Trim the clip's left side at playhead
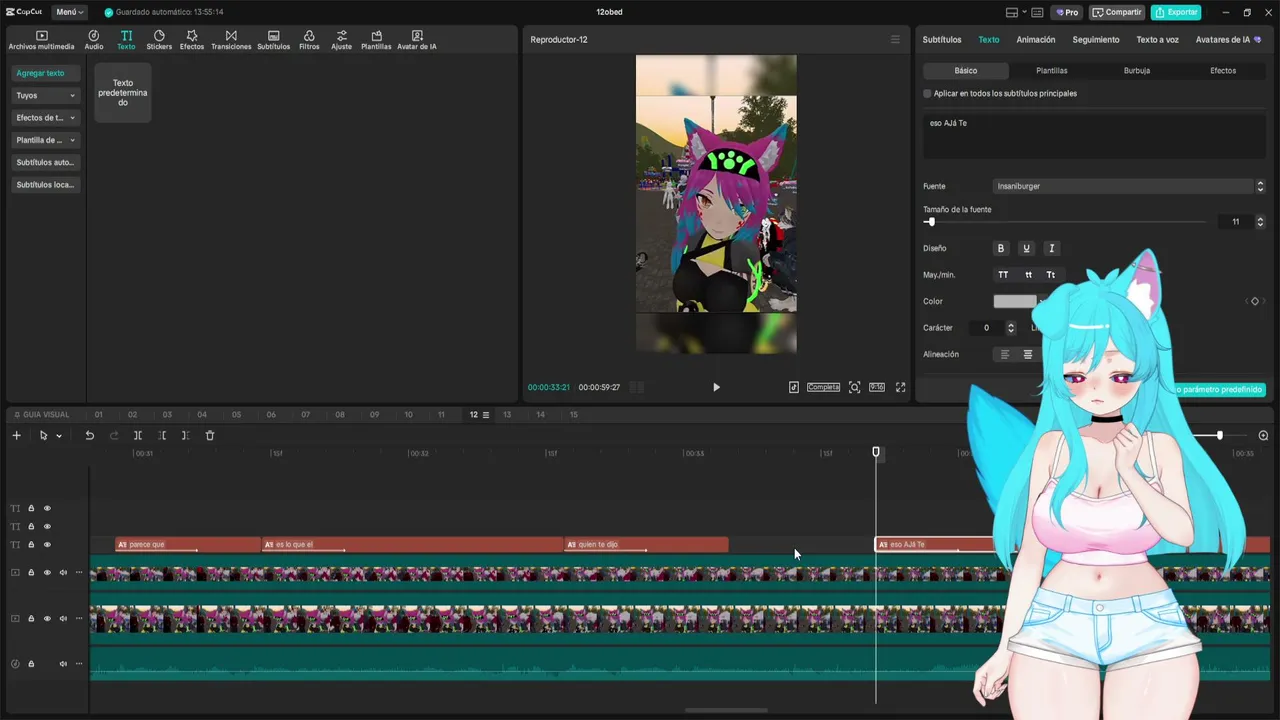Screen dimensions: 1280x720 pos(162,435)
